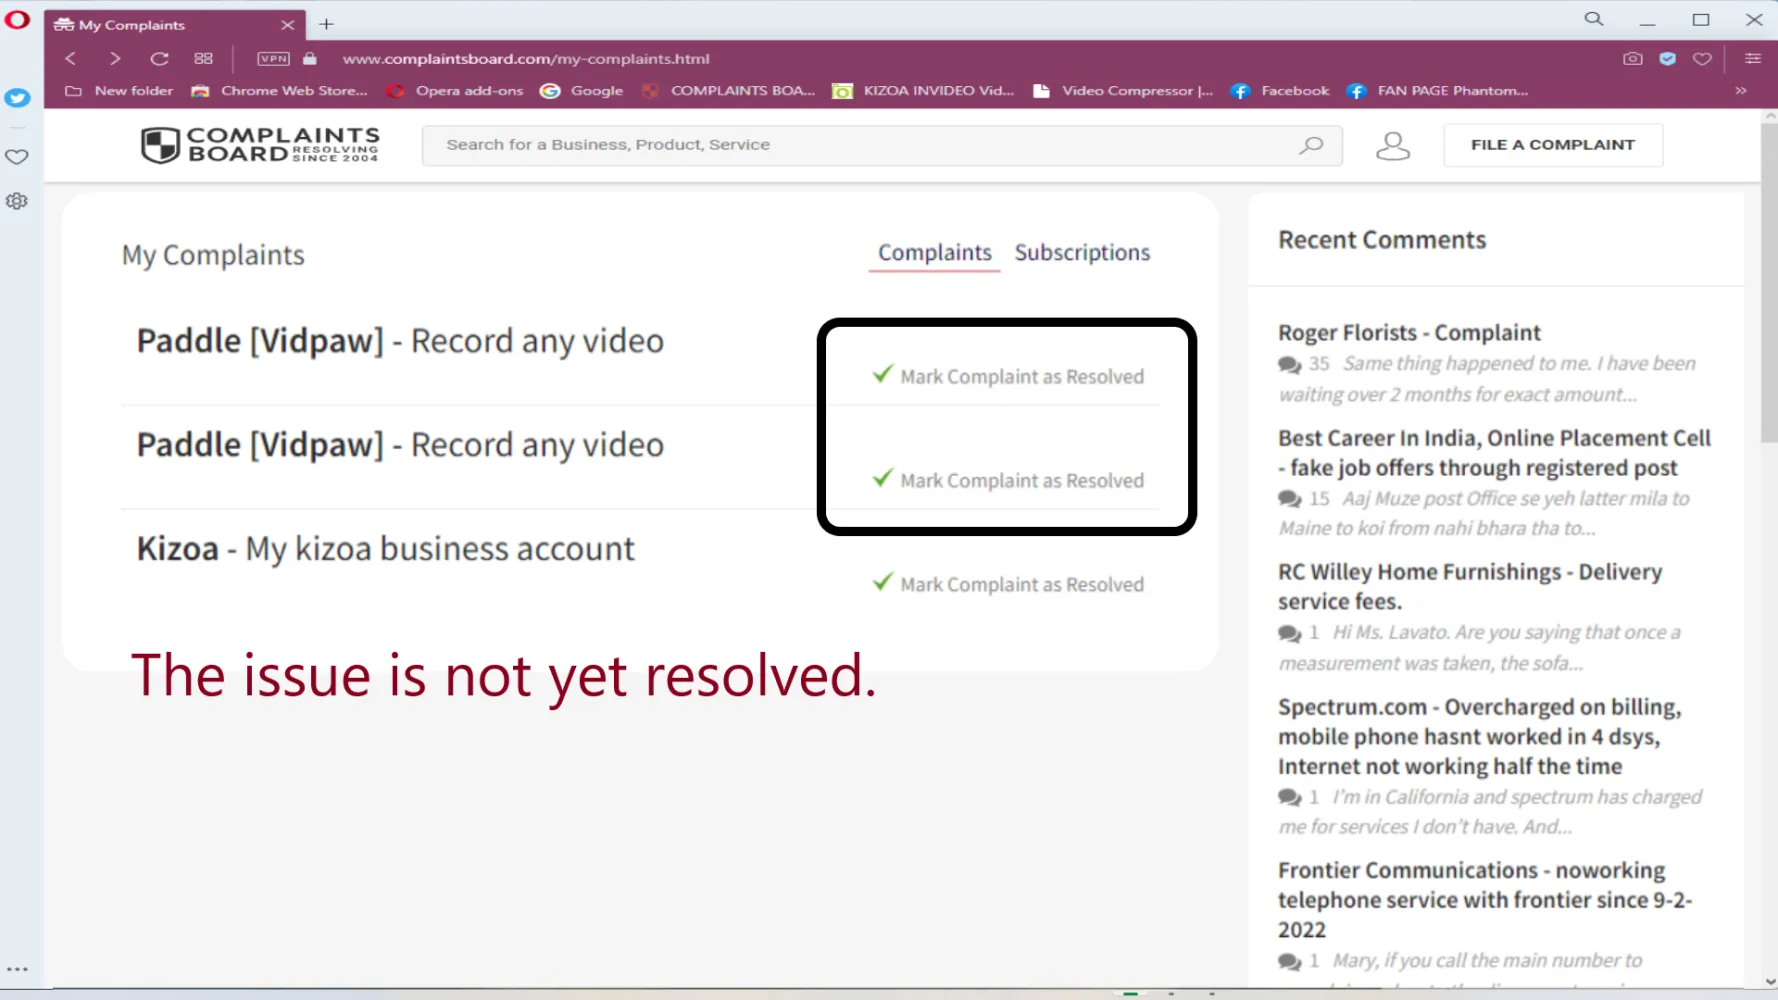Toggle the VPN badge in address bar

273,59
